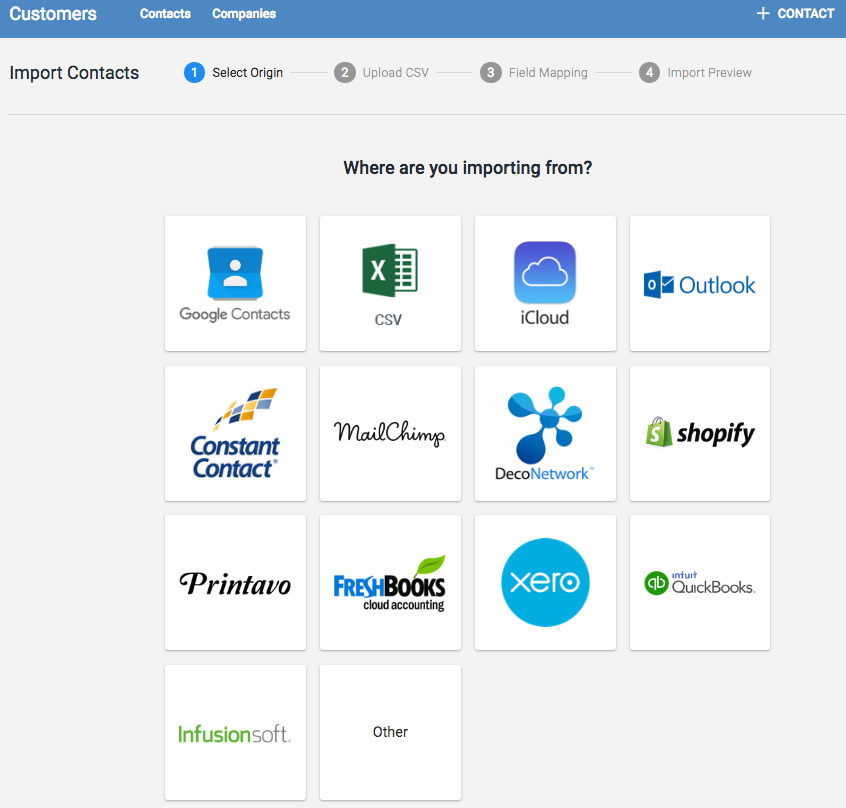The width and height of the screenshot is (846, 808).
Task: Import from Xero
Action: (545, 582)
